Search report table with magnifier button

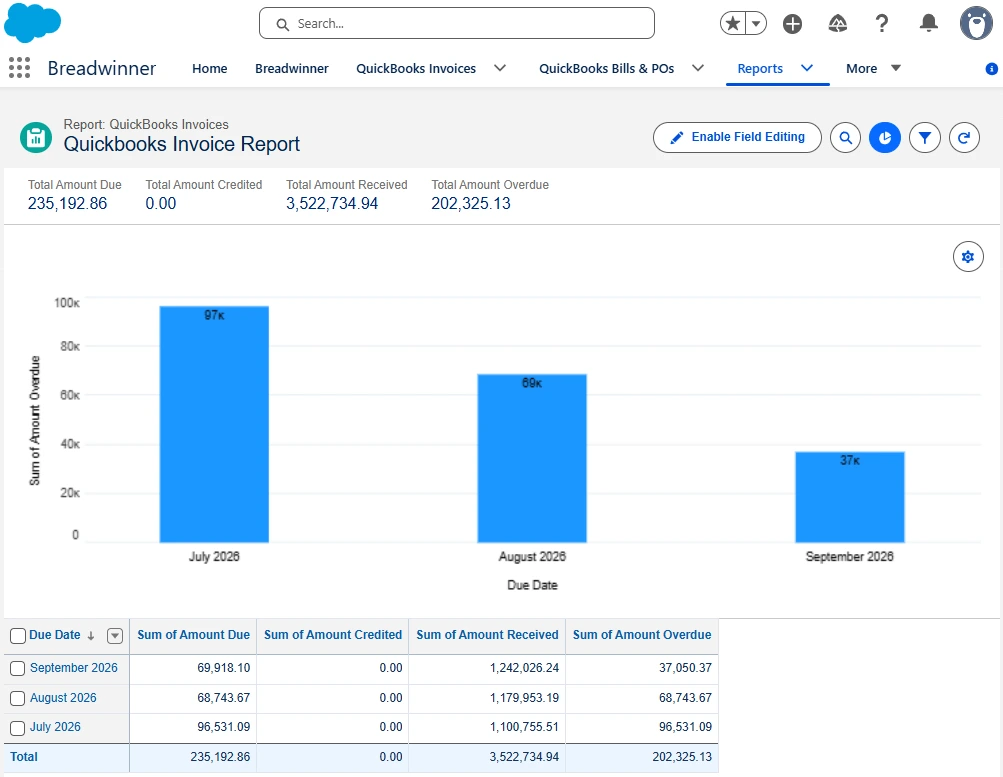(x=846, y=137)
